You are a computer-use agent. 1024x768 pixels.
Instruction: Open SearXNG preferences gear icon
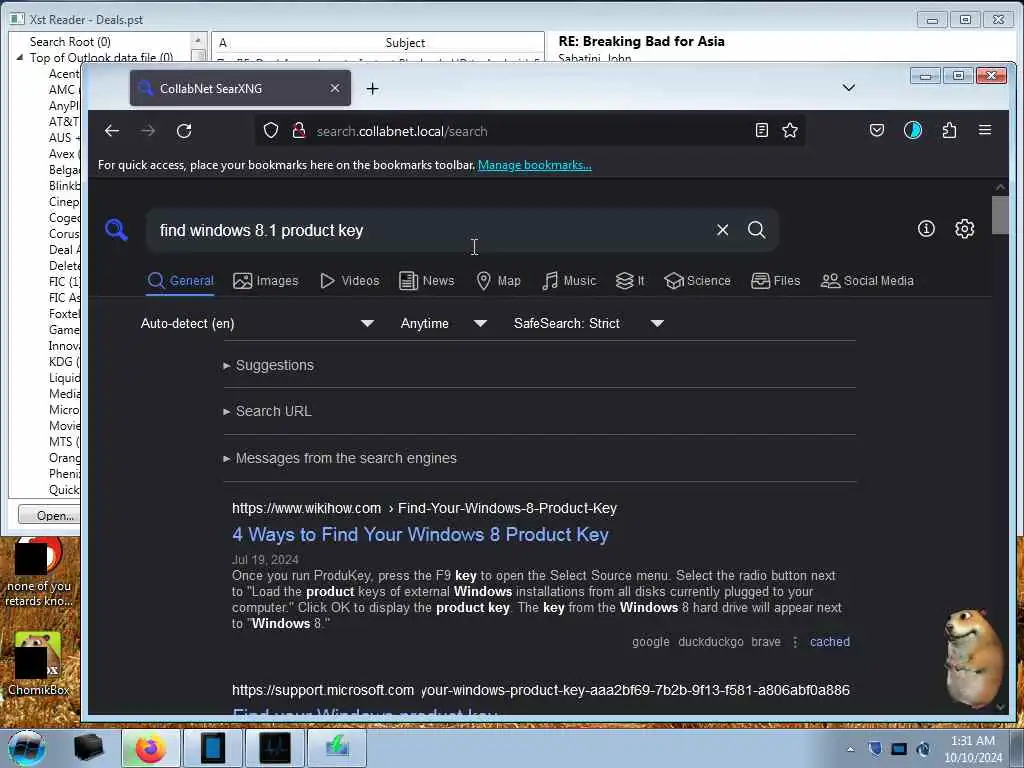(x=965, y=229)
